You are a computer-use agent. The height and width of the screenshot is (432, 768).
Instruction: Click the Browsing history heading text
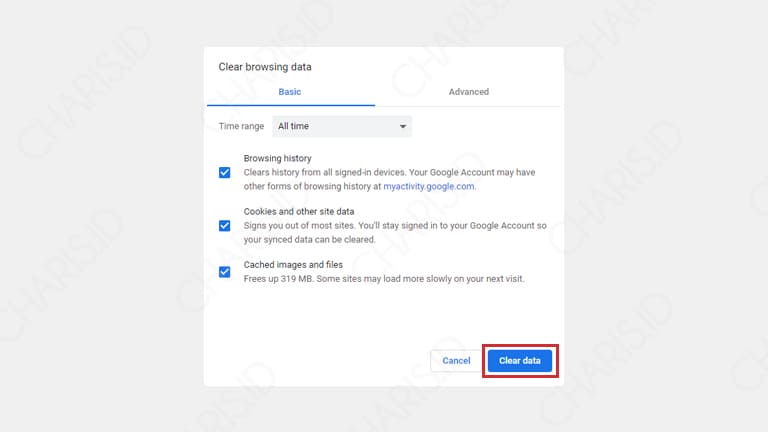(278, 158)
